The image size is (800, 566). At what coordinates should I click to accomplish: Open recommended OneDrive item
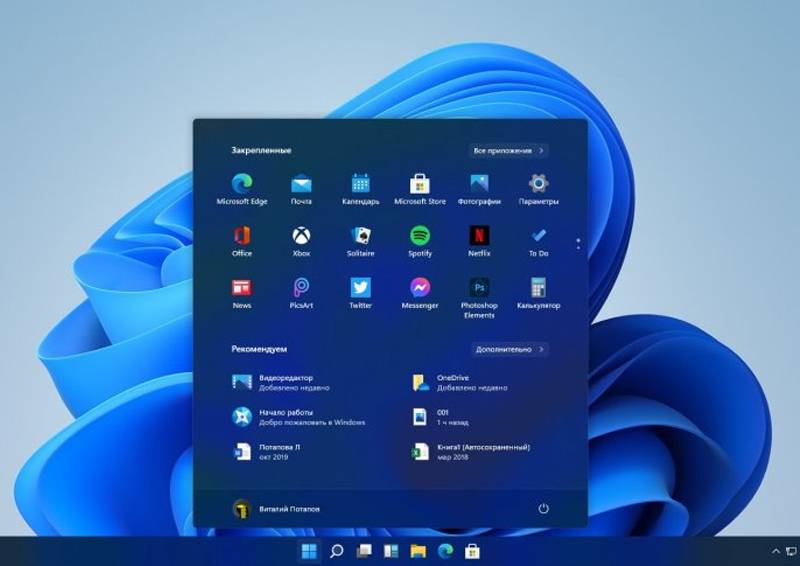(x=459, y=382)
